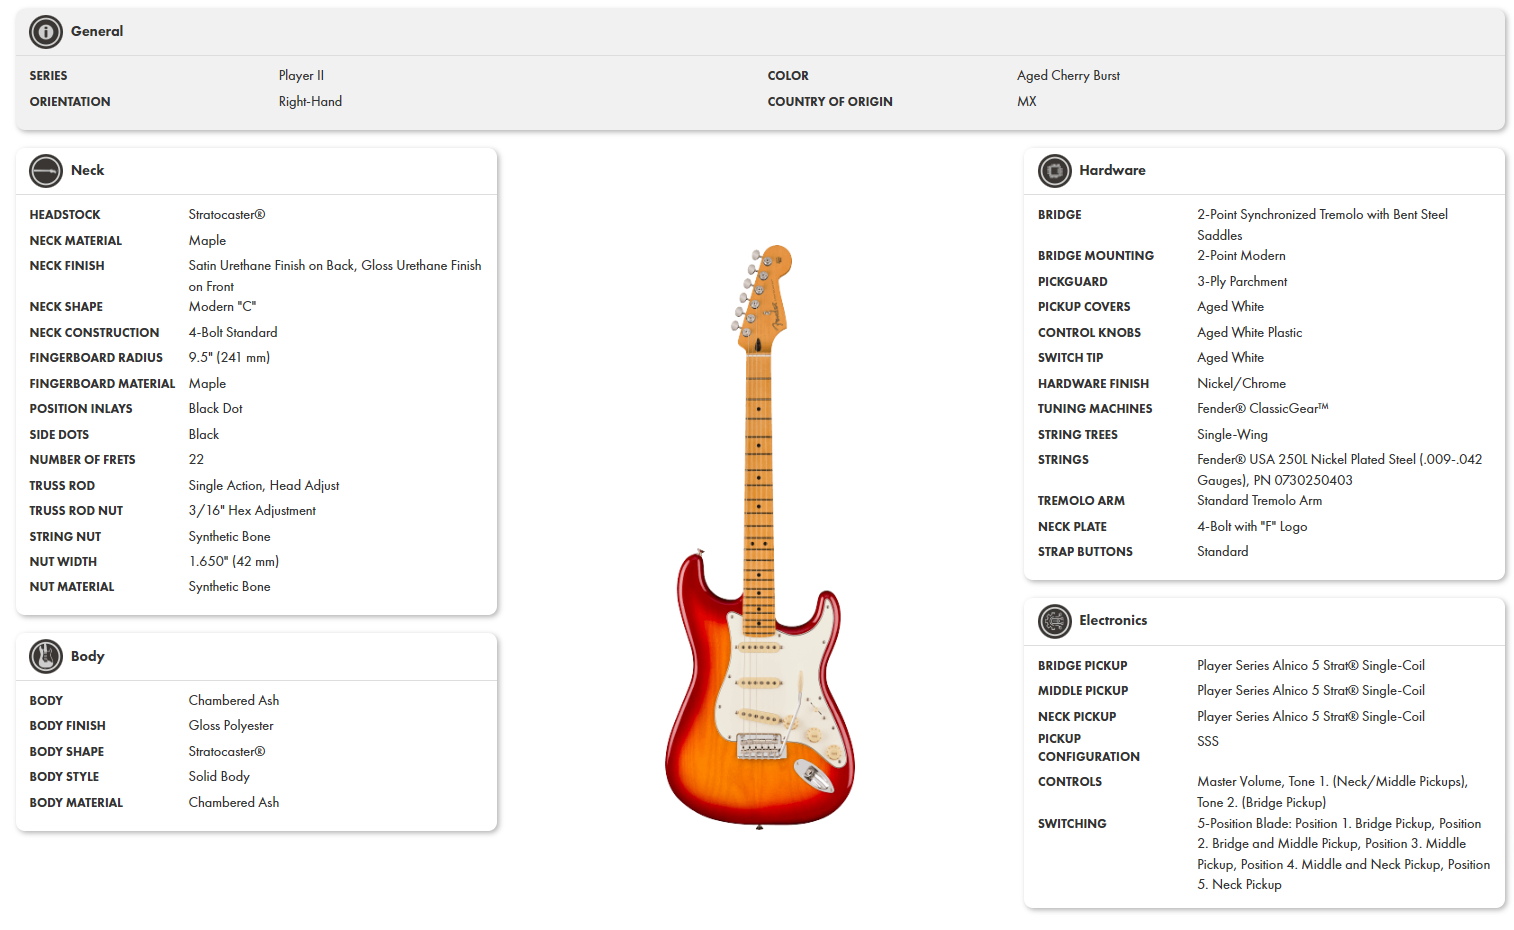The width and height of the screenshot is (1514, 930).
Task: Select the 'Player II' series value
Action: tap(301, 76)
